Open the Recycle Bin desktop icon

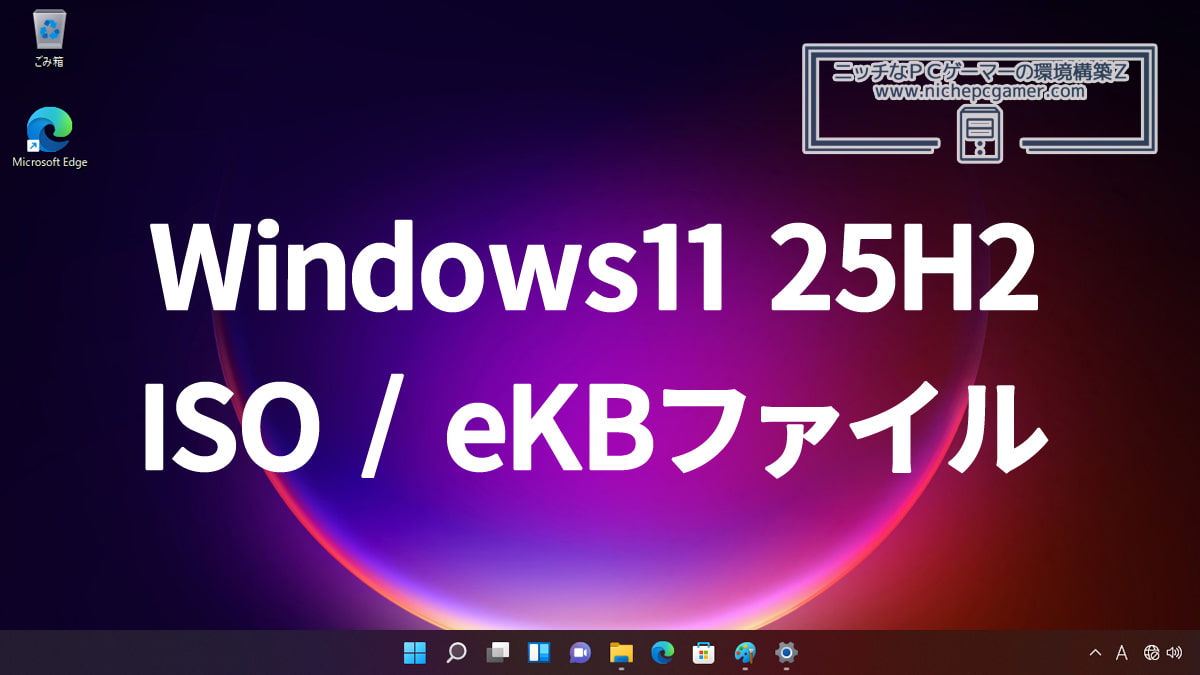coord(49,39)
